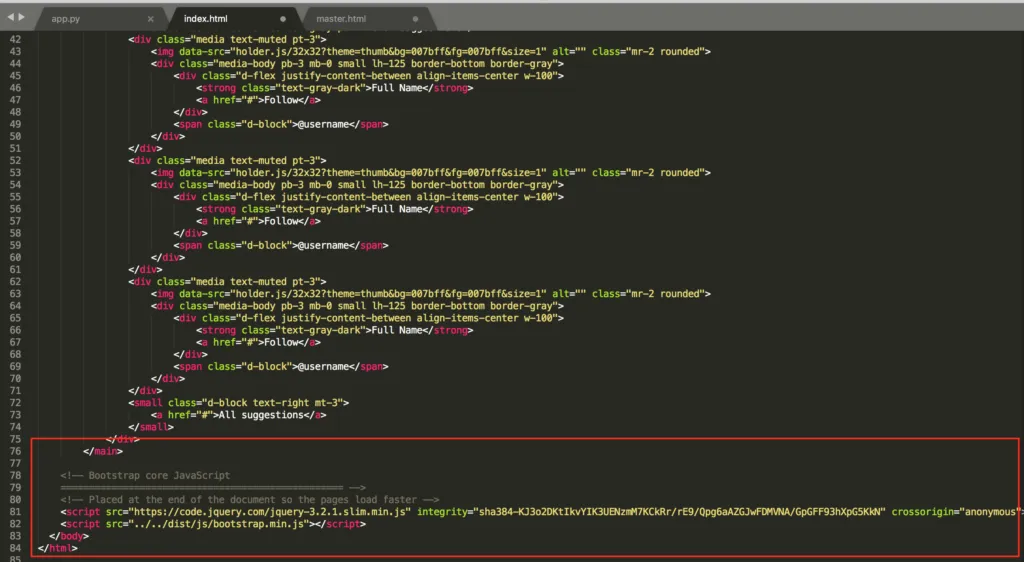
Task: Click '@username' span on line 49
Action: pyautogui.click(x=323, y=125)
